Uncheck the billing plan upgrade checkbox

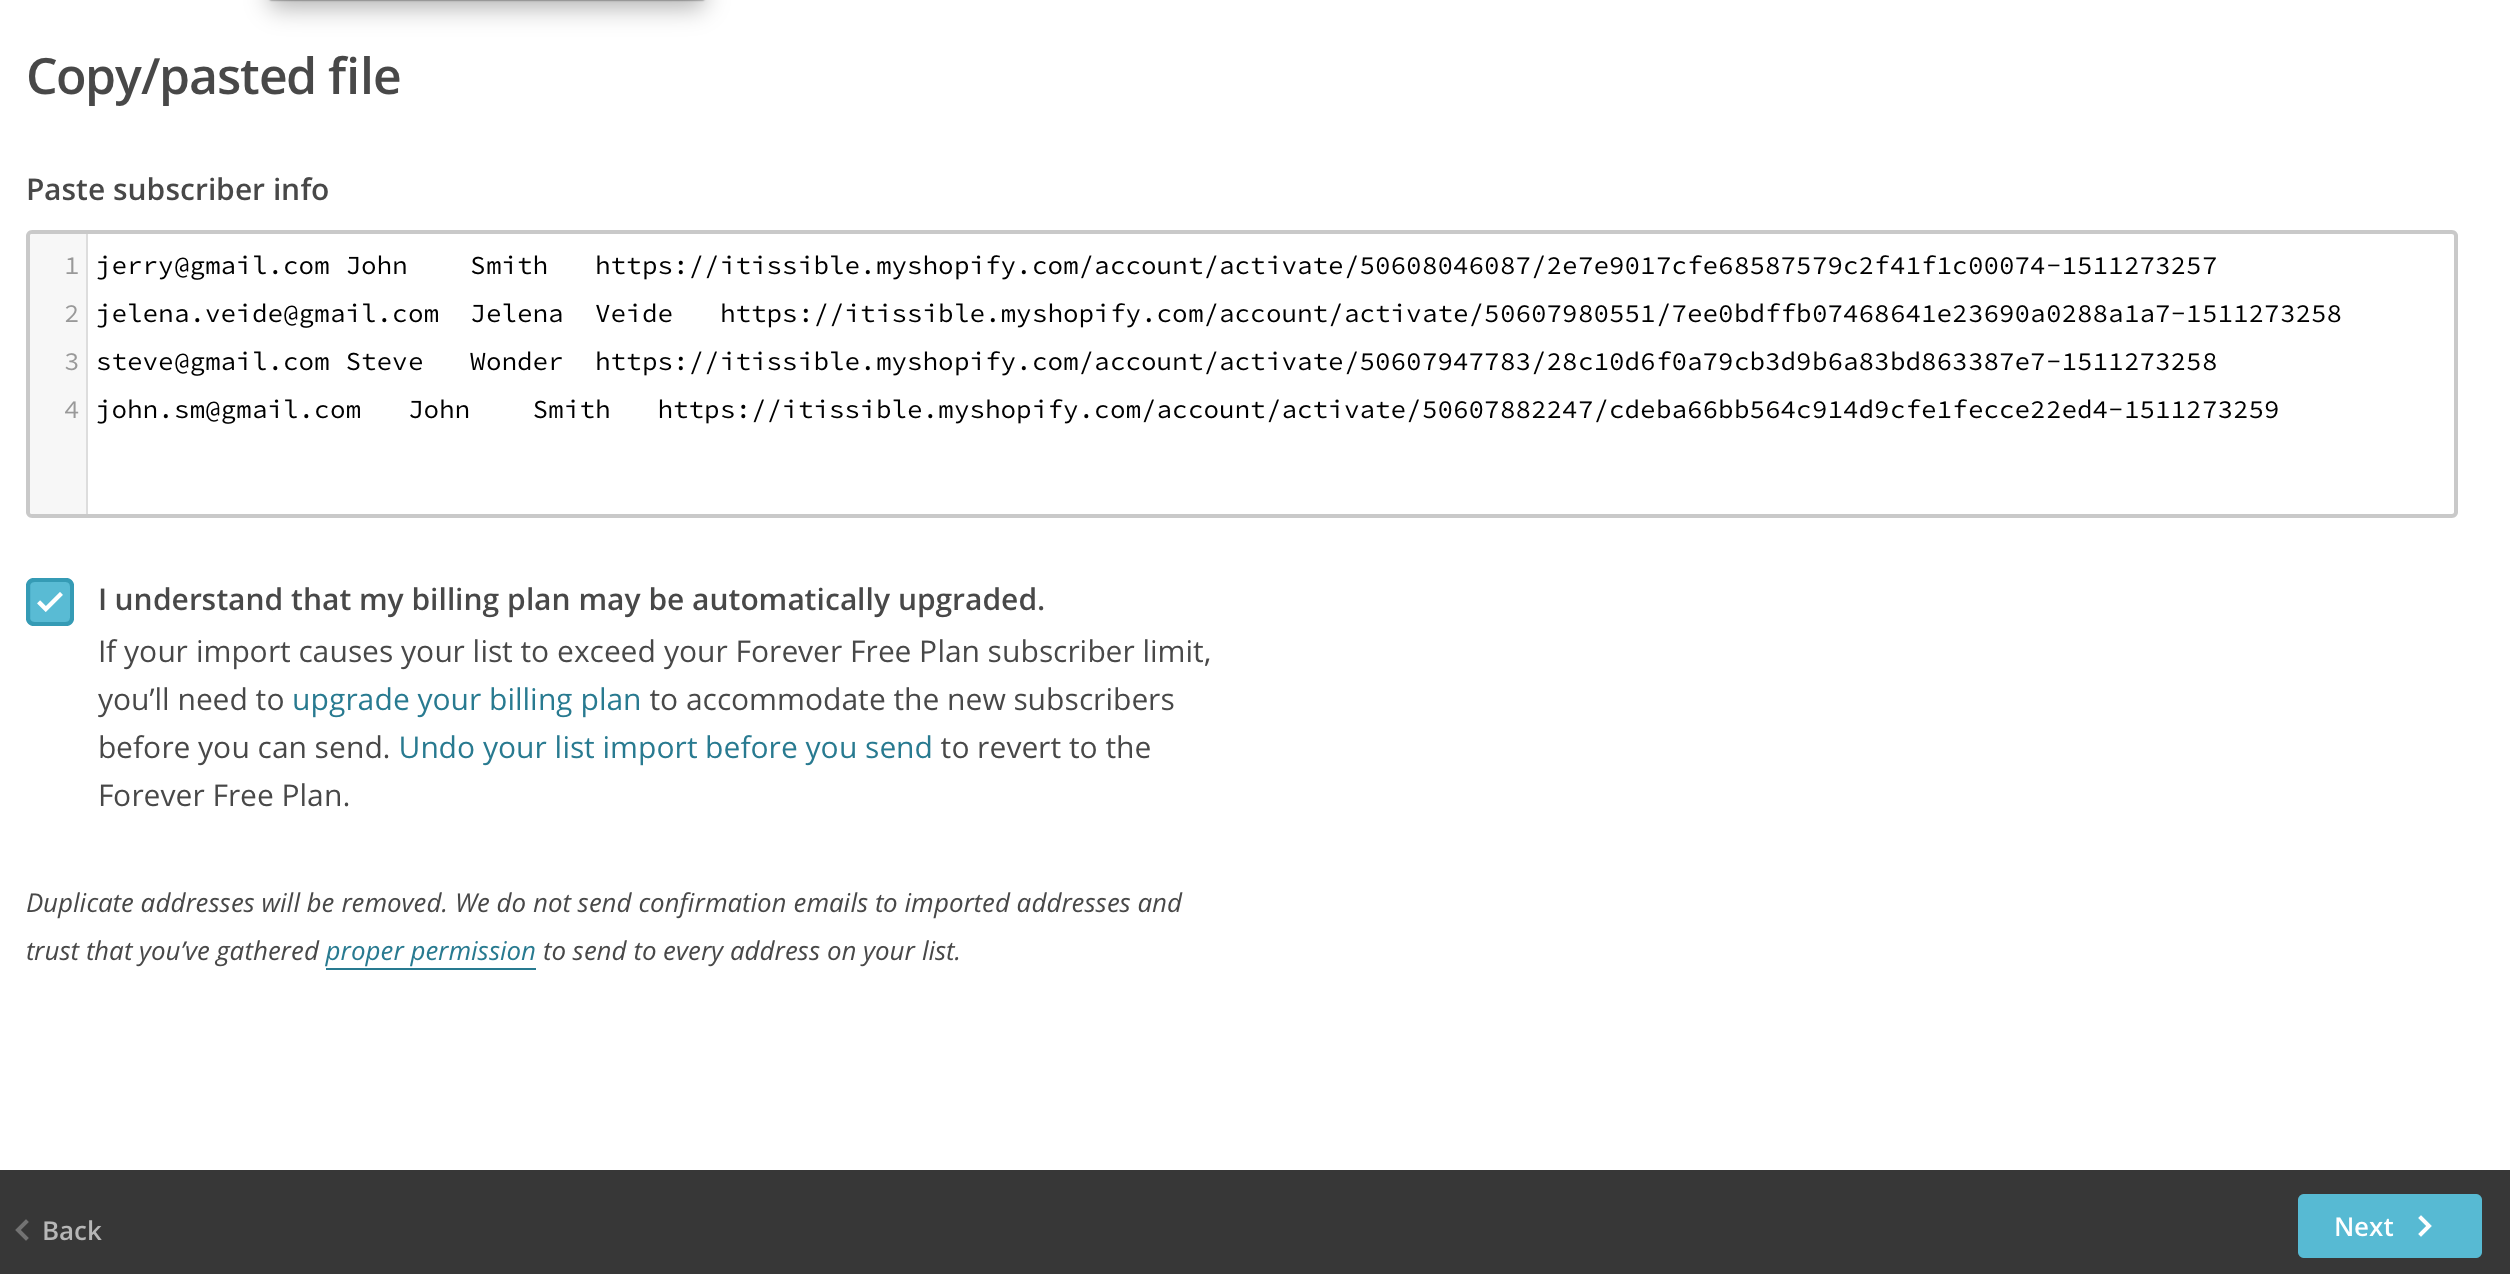50,602
